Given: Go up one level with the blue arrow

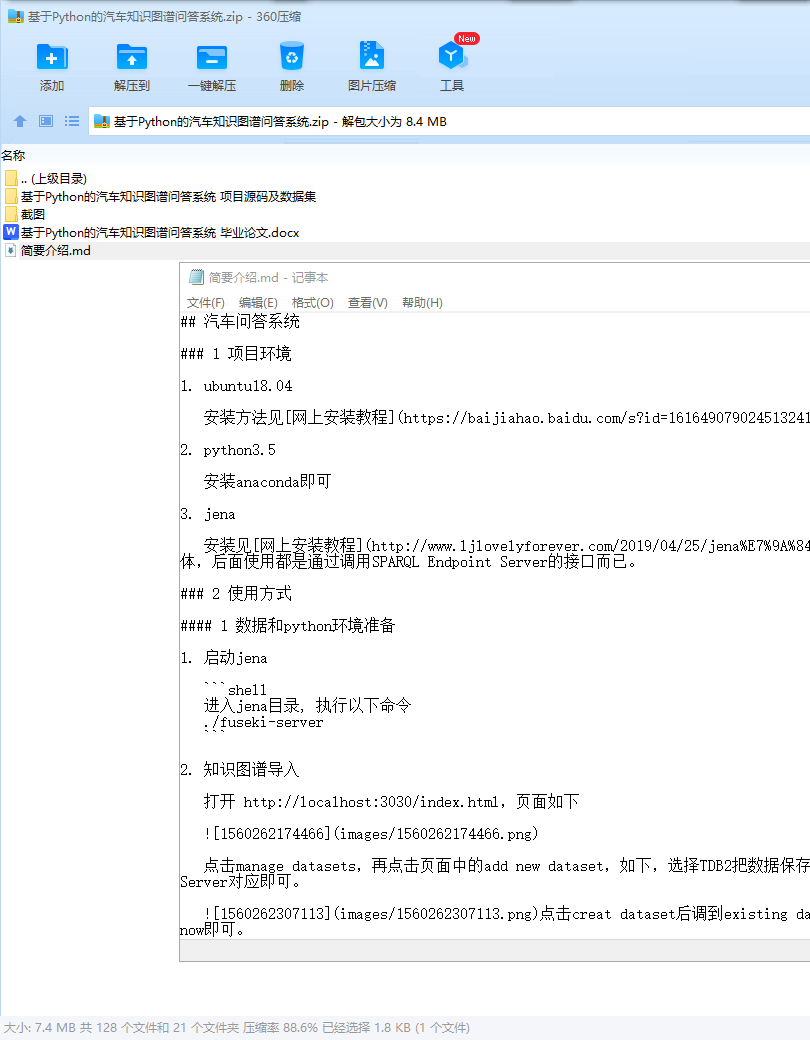Looking at the screenshot, I should pyautogui.click(x=20, y=121).
